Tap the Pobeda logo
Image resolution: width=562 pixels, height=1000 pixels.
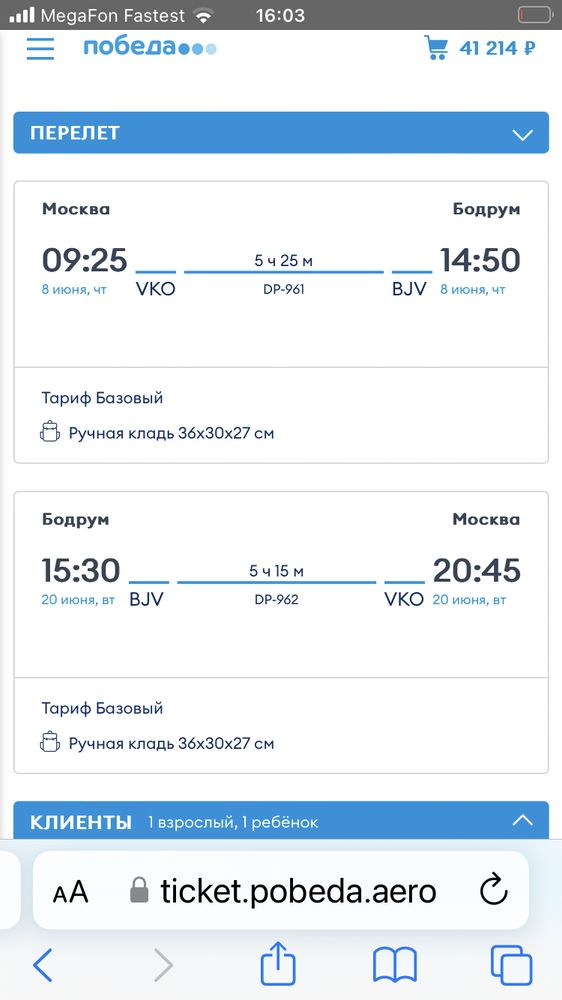point(150,48)
